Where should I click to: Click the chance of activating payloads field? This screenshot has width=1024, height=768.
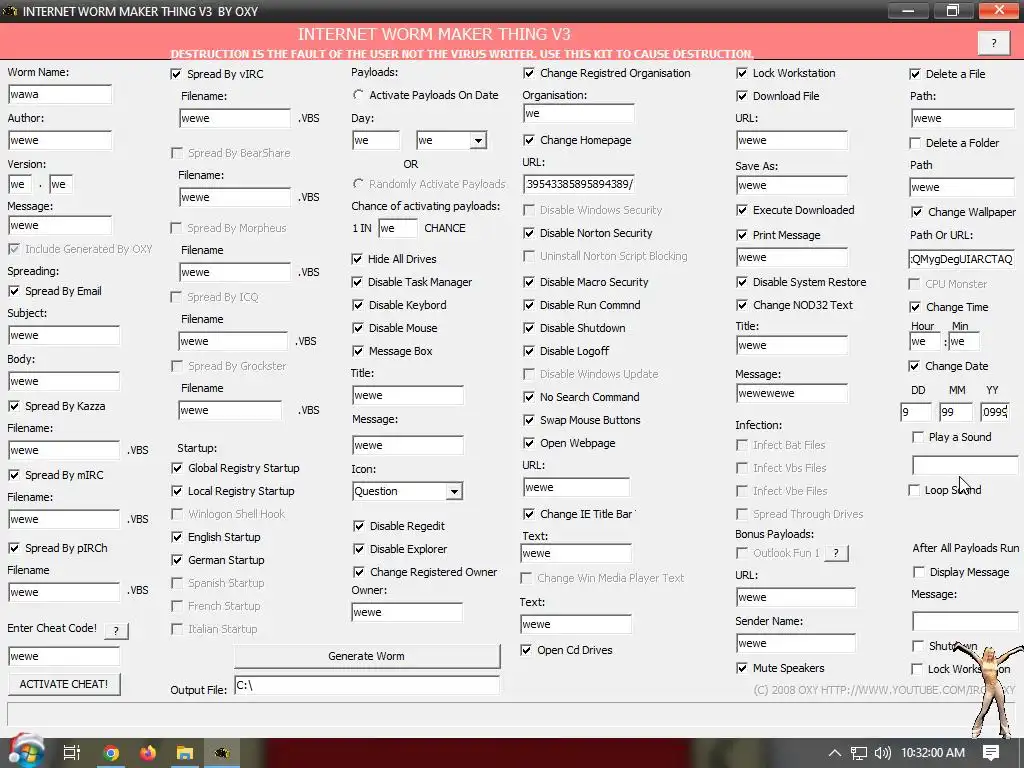pyautogui.click(x=398, y=228)
